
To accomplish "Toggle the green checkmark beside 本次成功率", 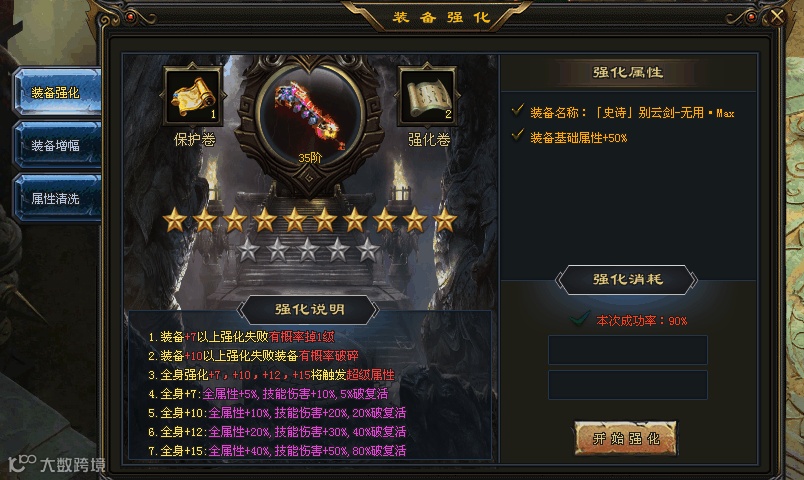I will (x=579, y=319).
